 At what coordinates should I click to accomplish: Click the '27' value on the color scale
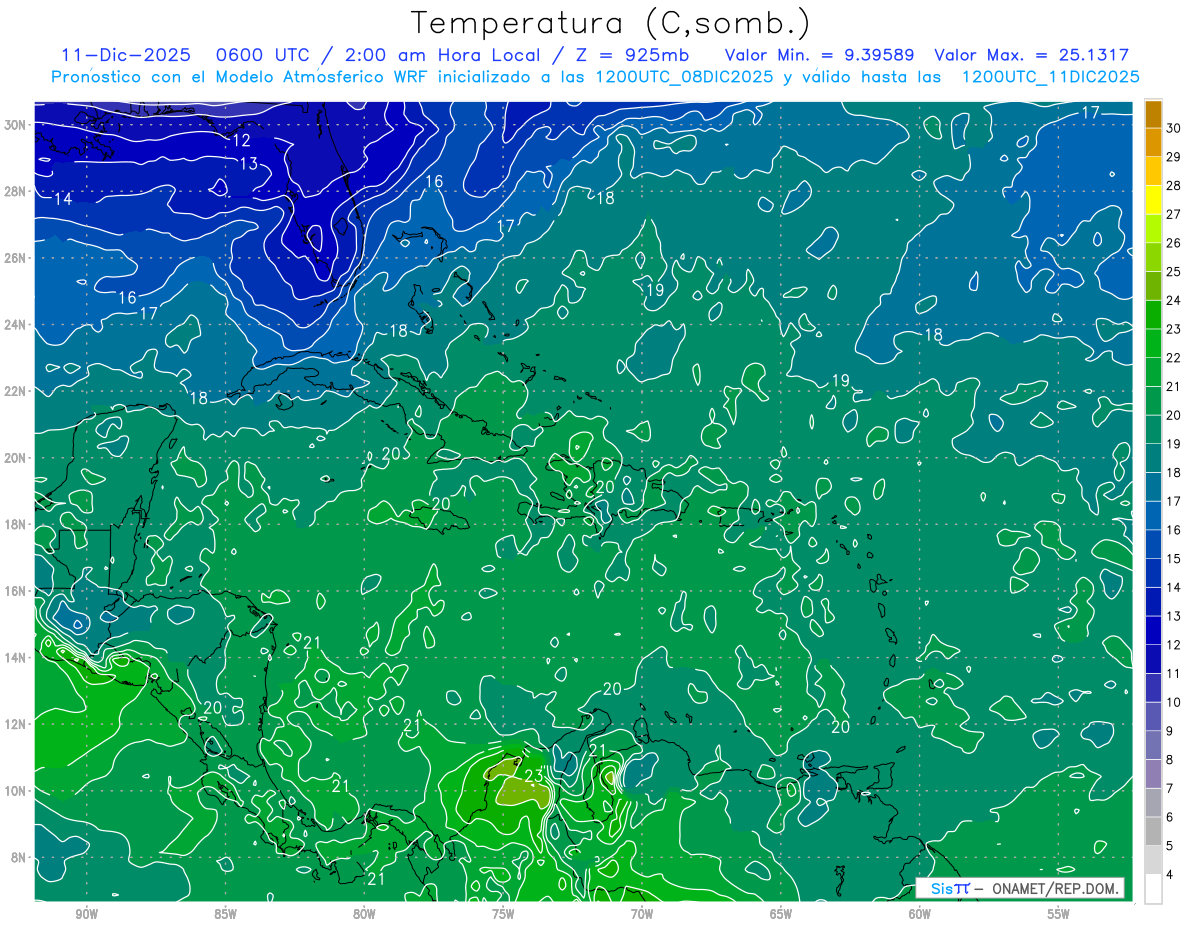coord(1174,214)
